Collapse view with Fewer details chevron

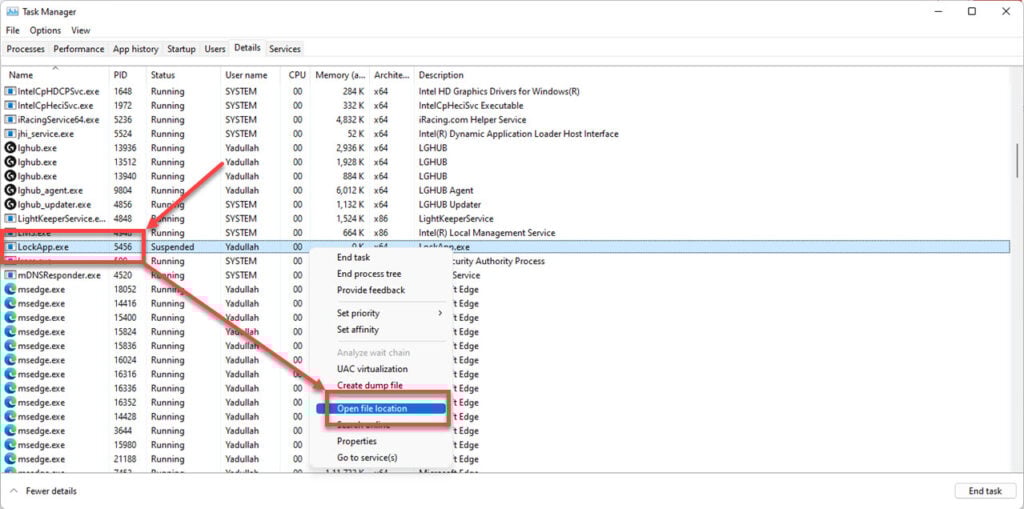click(13, 491)
